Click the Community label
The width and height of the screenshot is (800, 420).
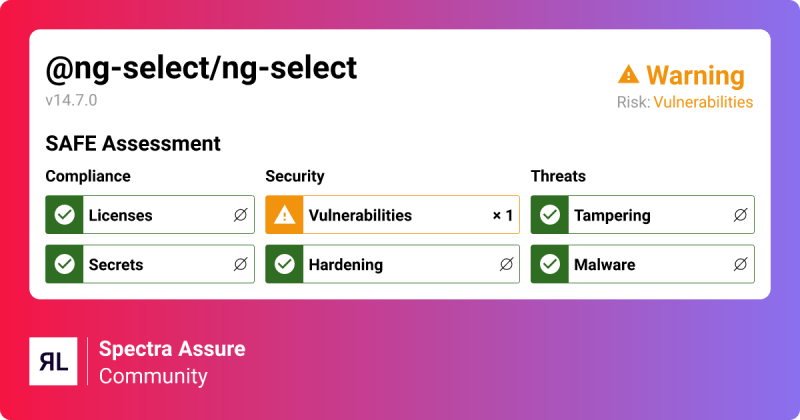(x=153, y=376)
